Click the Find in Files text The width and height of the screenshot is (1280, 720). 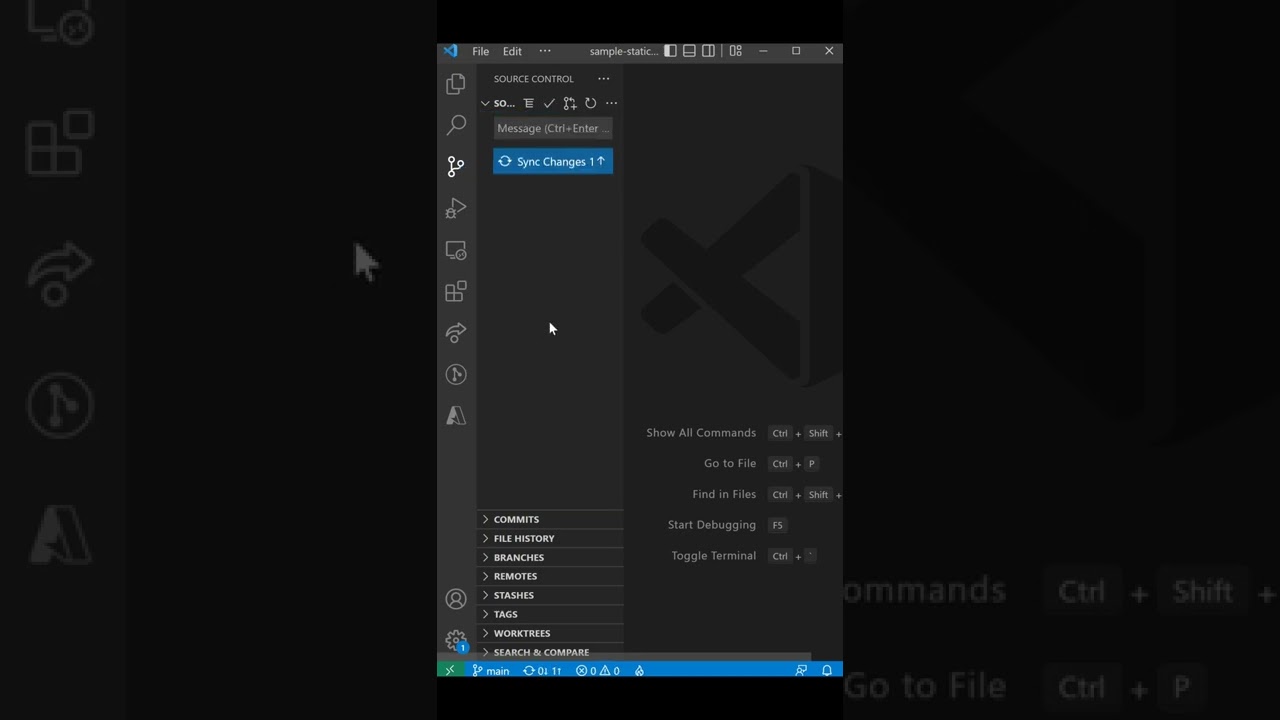(x=724, y=494)
